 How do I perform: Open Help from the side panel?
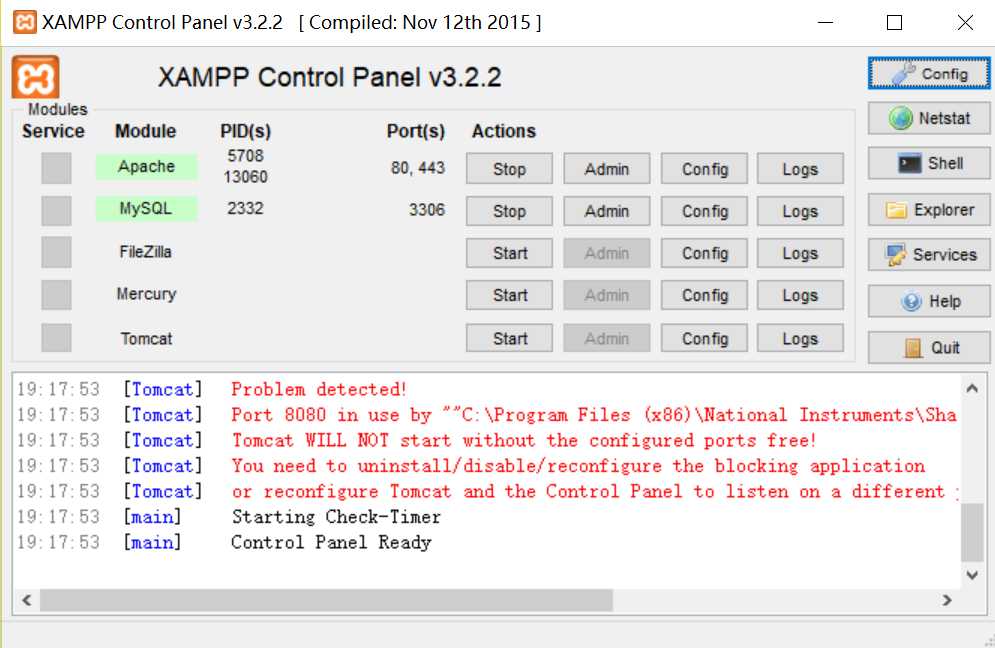click(928, 301)
